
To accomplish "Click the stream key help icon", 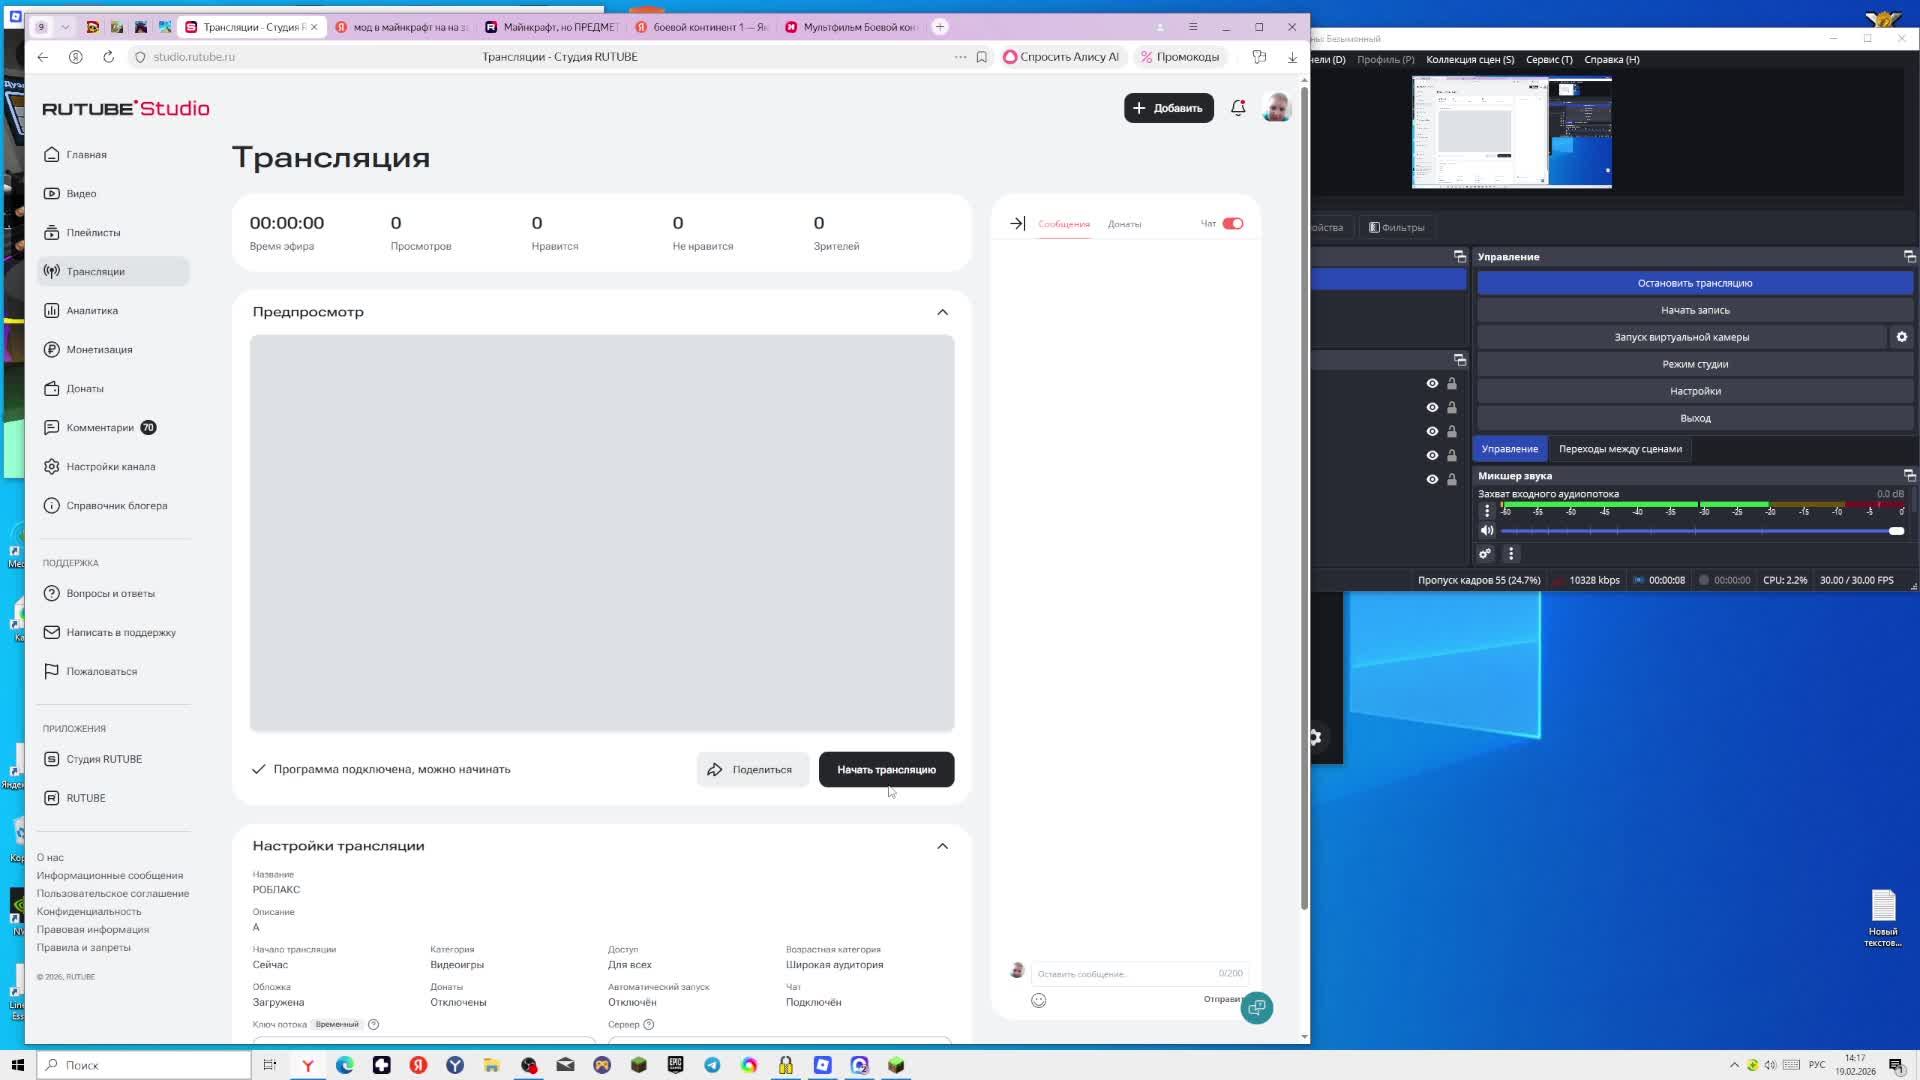I will [373, 1024].
